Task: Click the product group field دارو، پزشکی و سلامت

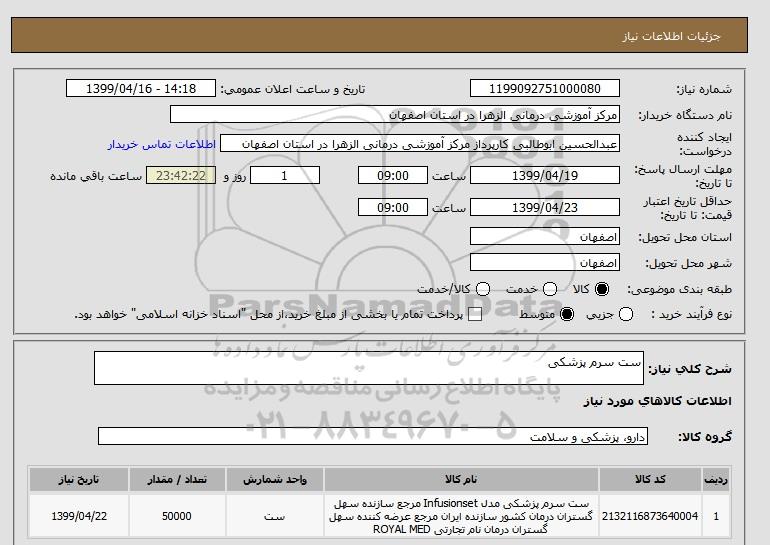Action: click(x=373, y=436)
